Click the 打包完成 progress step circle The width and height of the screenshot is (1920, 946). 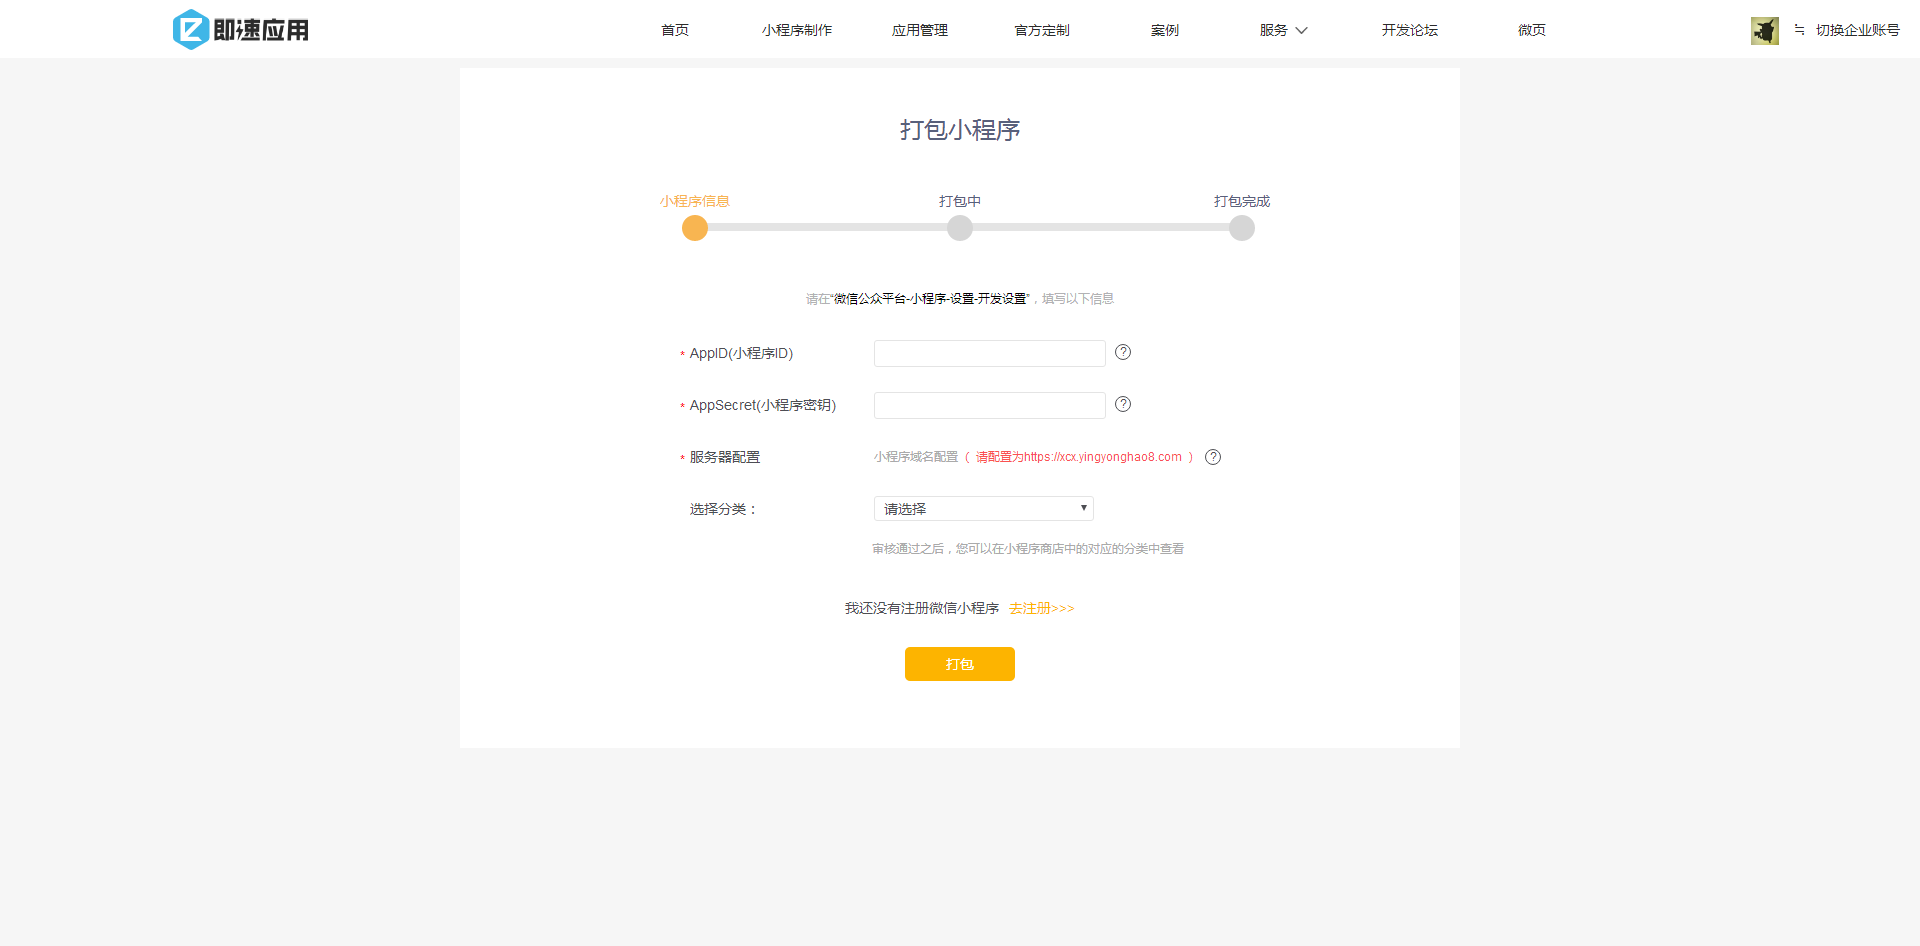coord(1241,227)
